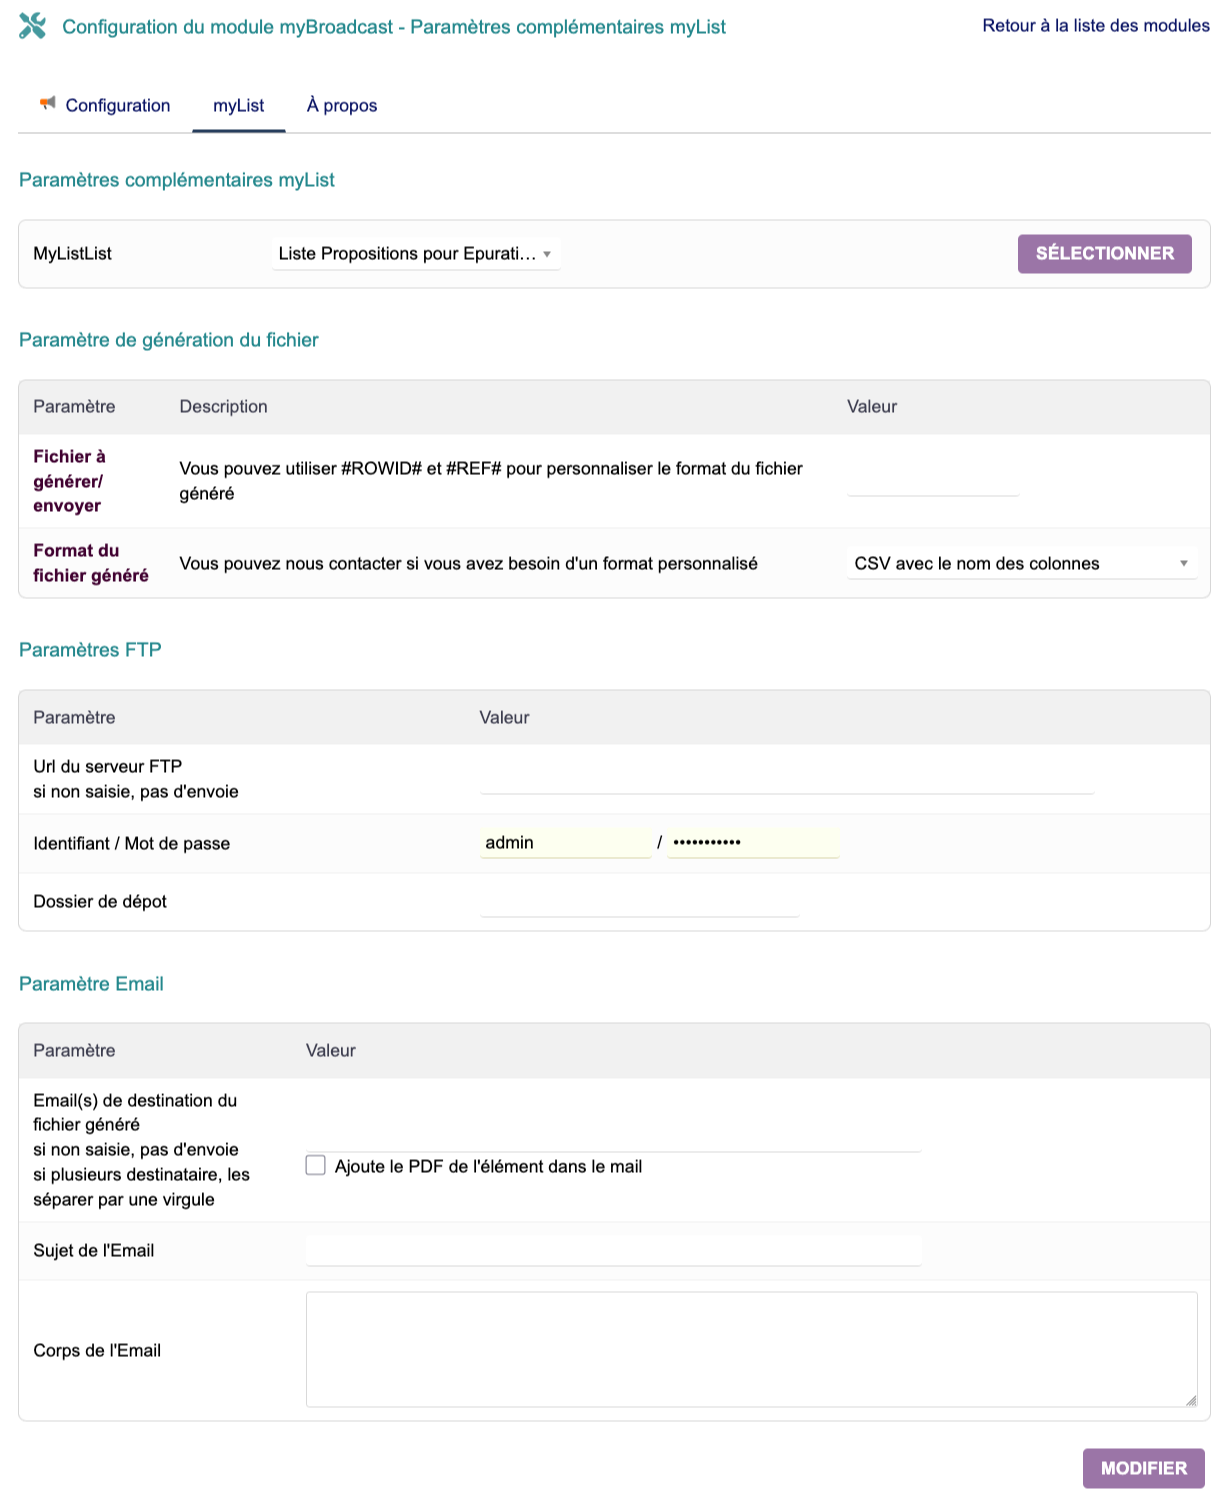The image size is (1230, 1509).
Task: Switch to the myList tab
Action: click(238, 106)
